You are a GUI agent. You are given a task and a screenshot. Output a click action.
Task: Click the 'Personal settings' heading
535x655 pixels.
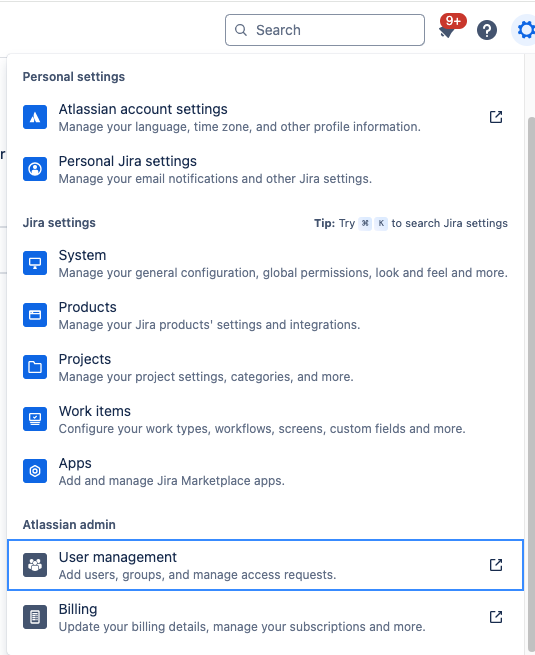click(x=74, y=77)
